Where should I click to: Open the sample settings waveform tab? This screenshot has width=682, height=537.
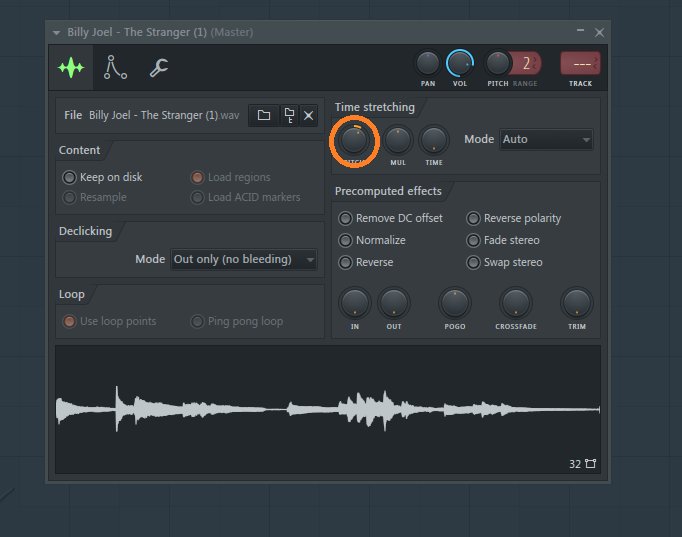coord(71,68)
